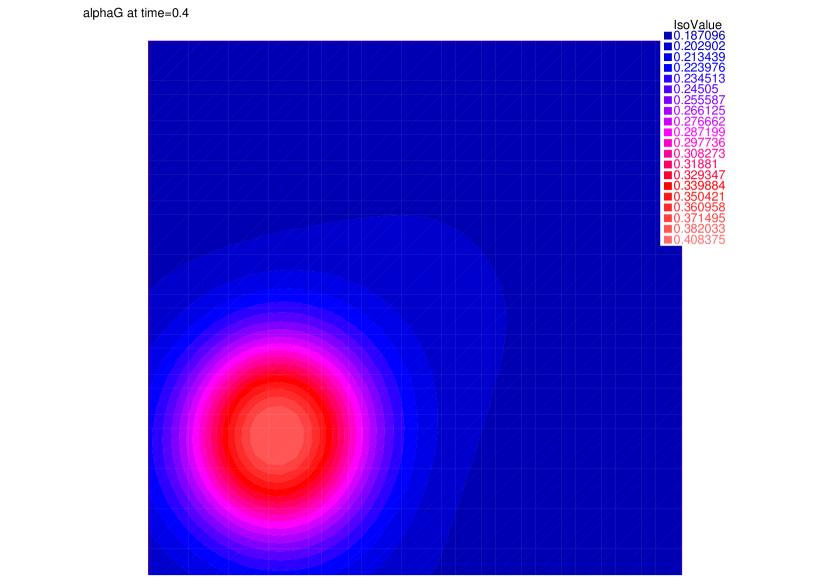Select the color swatch beside 0.187096

point(668,35)
